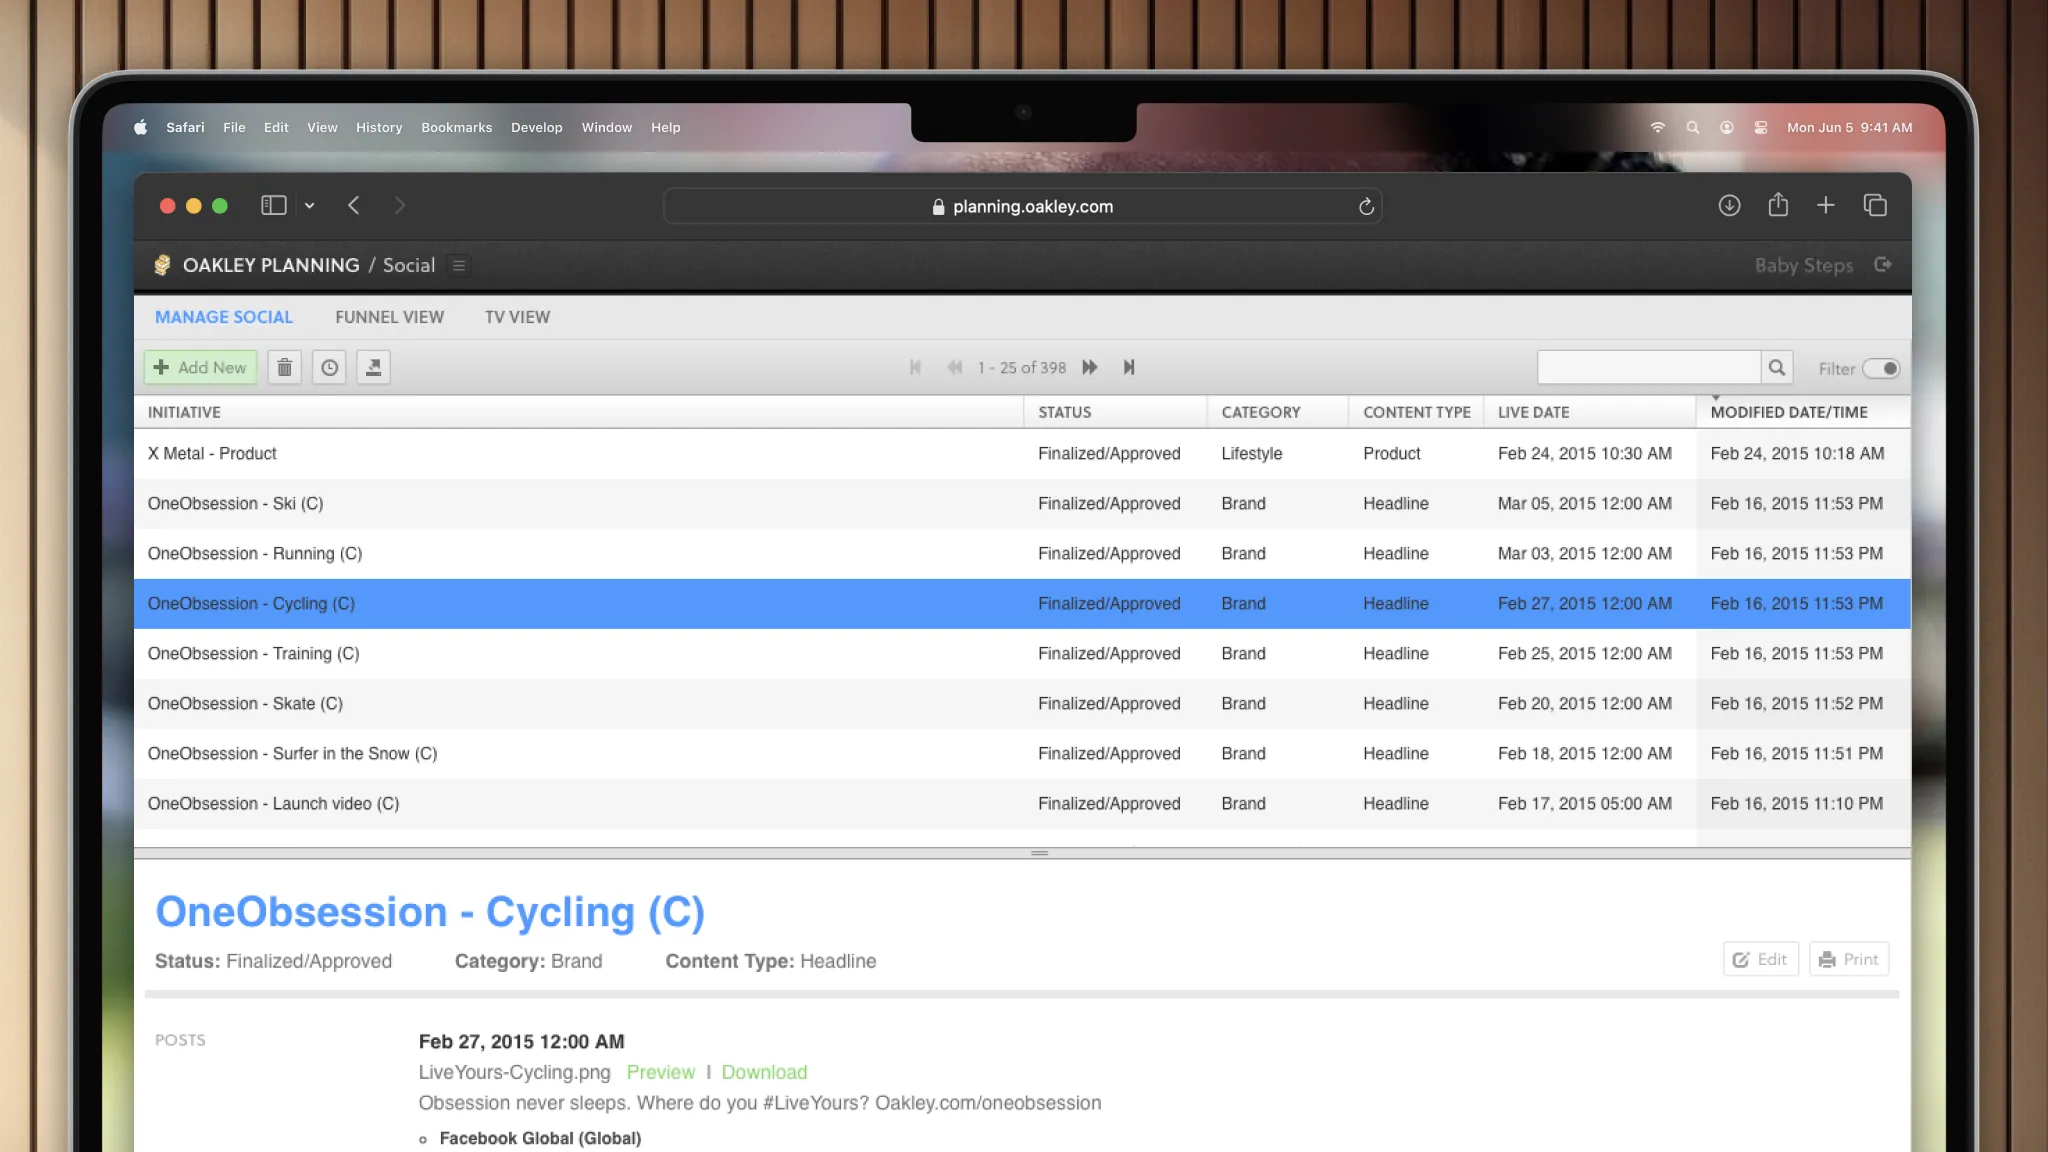The width and height of the screenshot is (2048, 1152).
Task: Select OneObsession - Training (C) row
Action: coord(1022,654)
